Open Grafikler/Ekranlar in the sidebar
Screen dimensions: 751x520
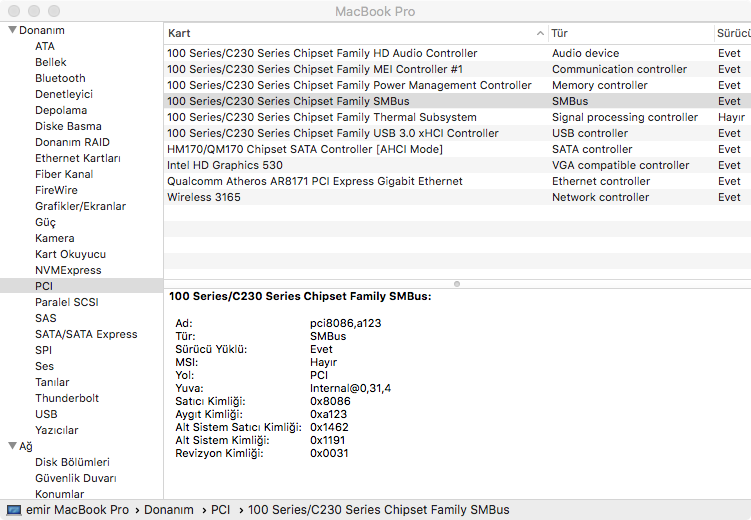(80, 206)
